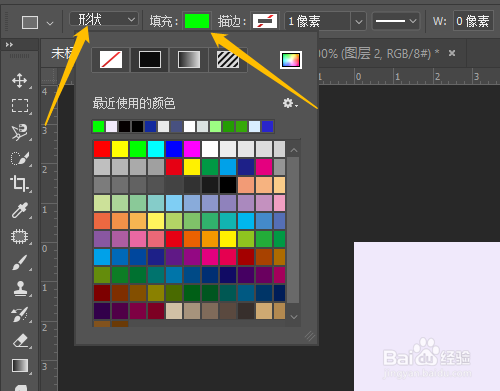
Task: Set fill type to gradient
Action: 189,60
